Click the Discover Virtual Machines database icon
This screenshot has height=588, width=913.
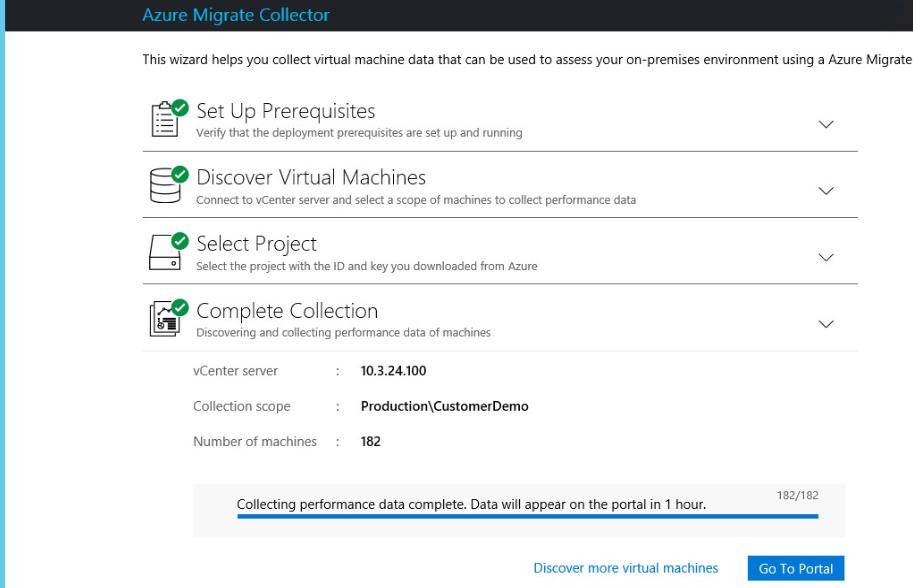[x=164, y=187]
